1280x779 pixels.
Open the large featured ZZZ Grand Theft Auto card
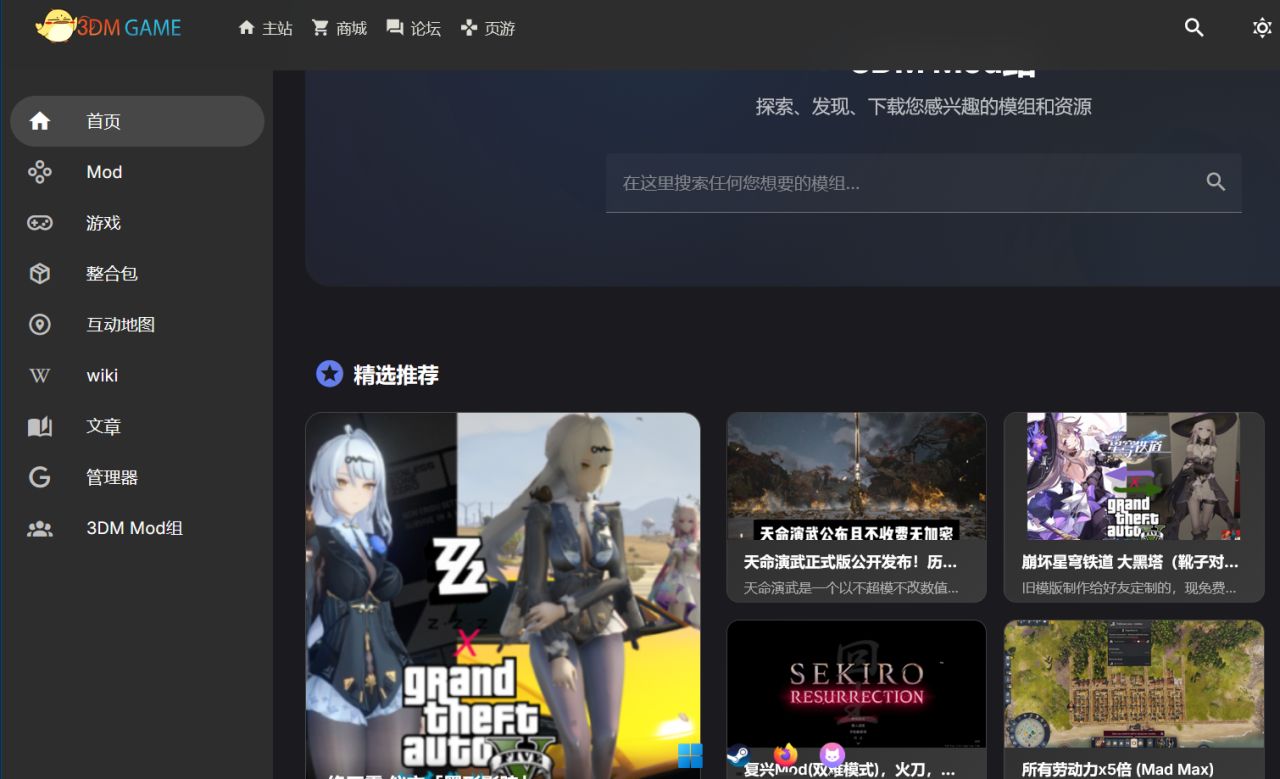coord(503,595)
